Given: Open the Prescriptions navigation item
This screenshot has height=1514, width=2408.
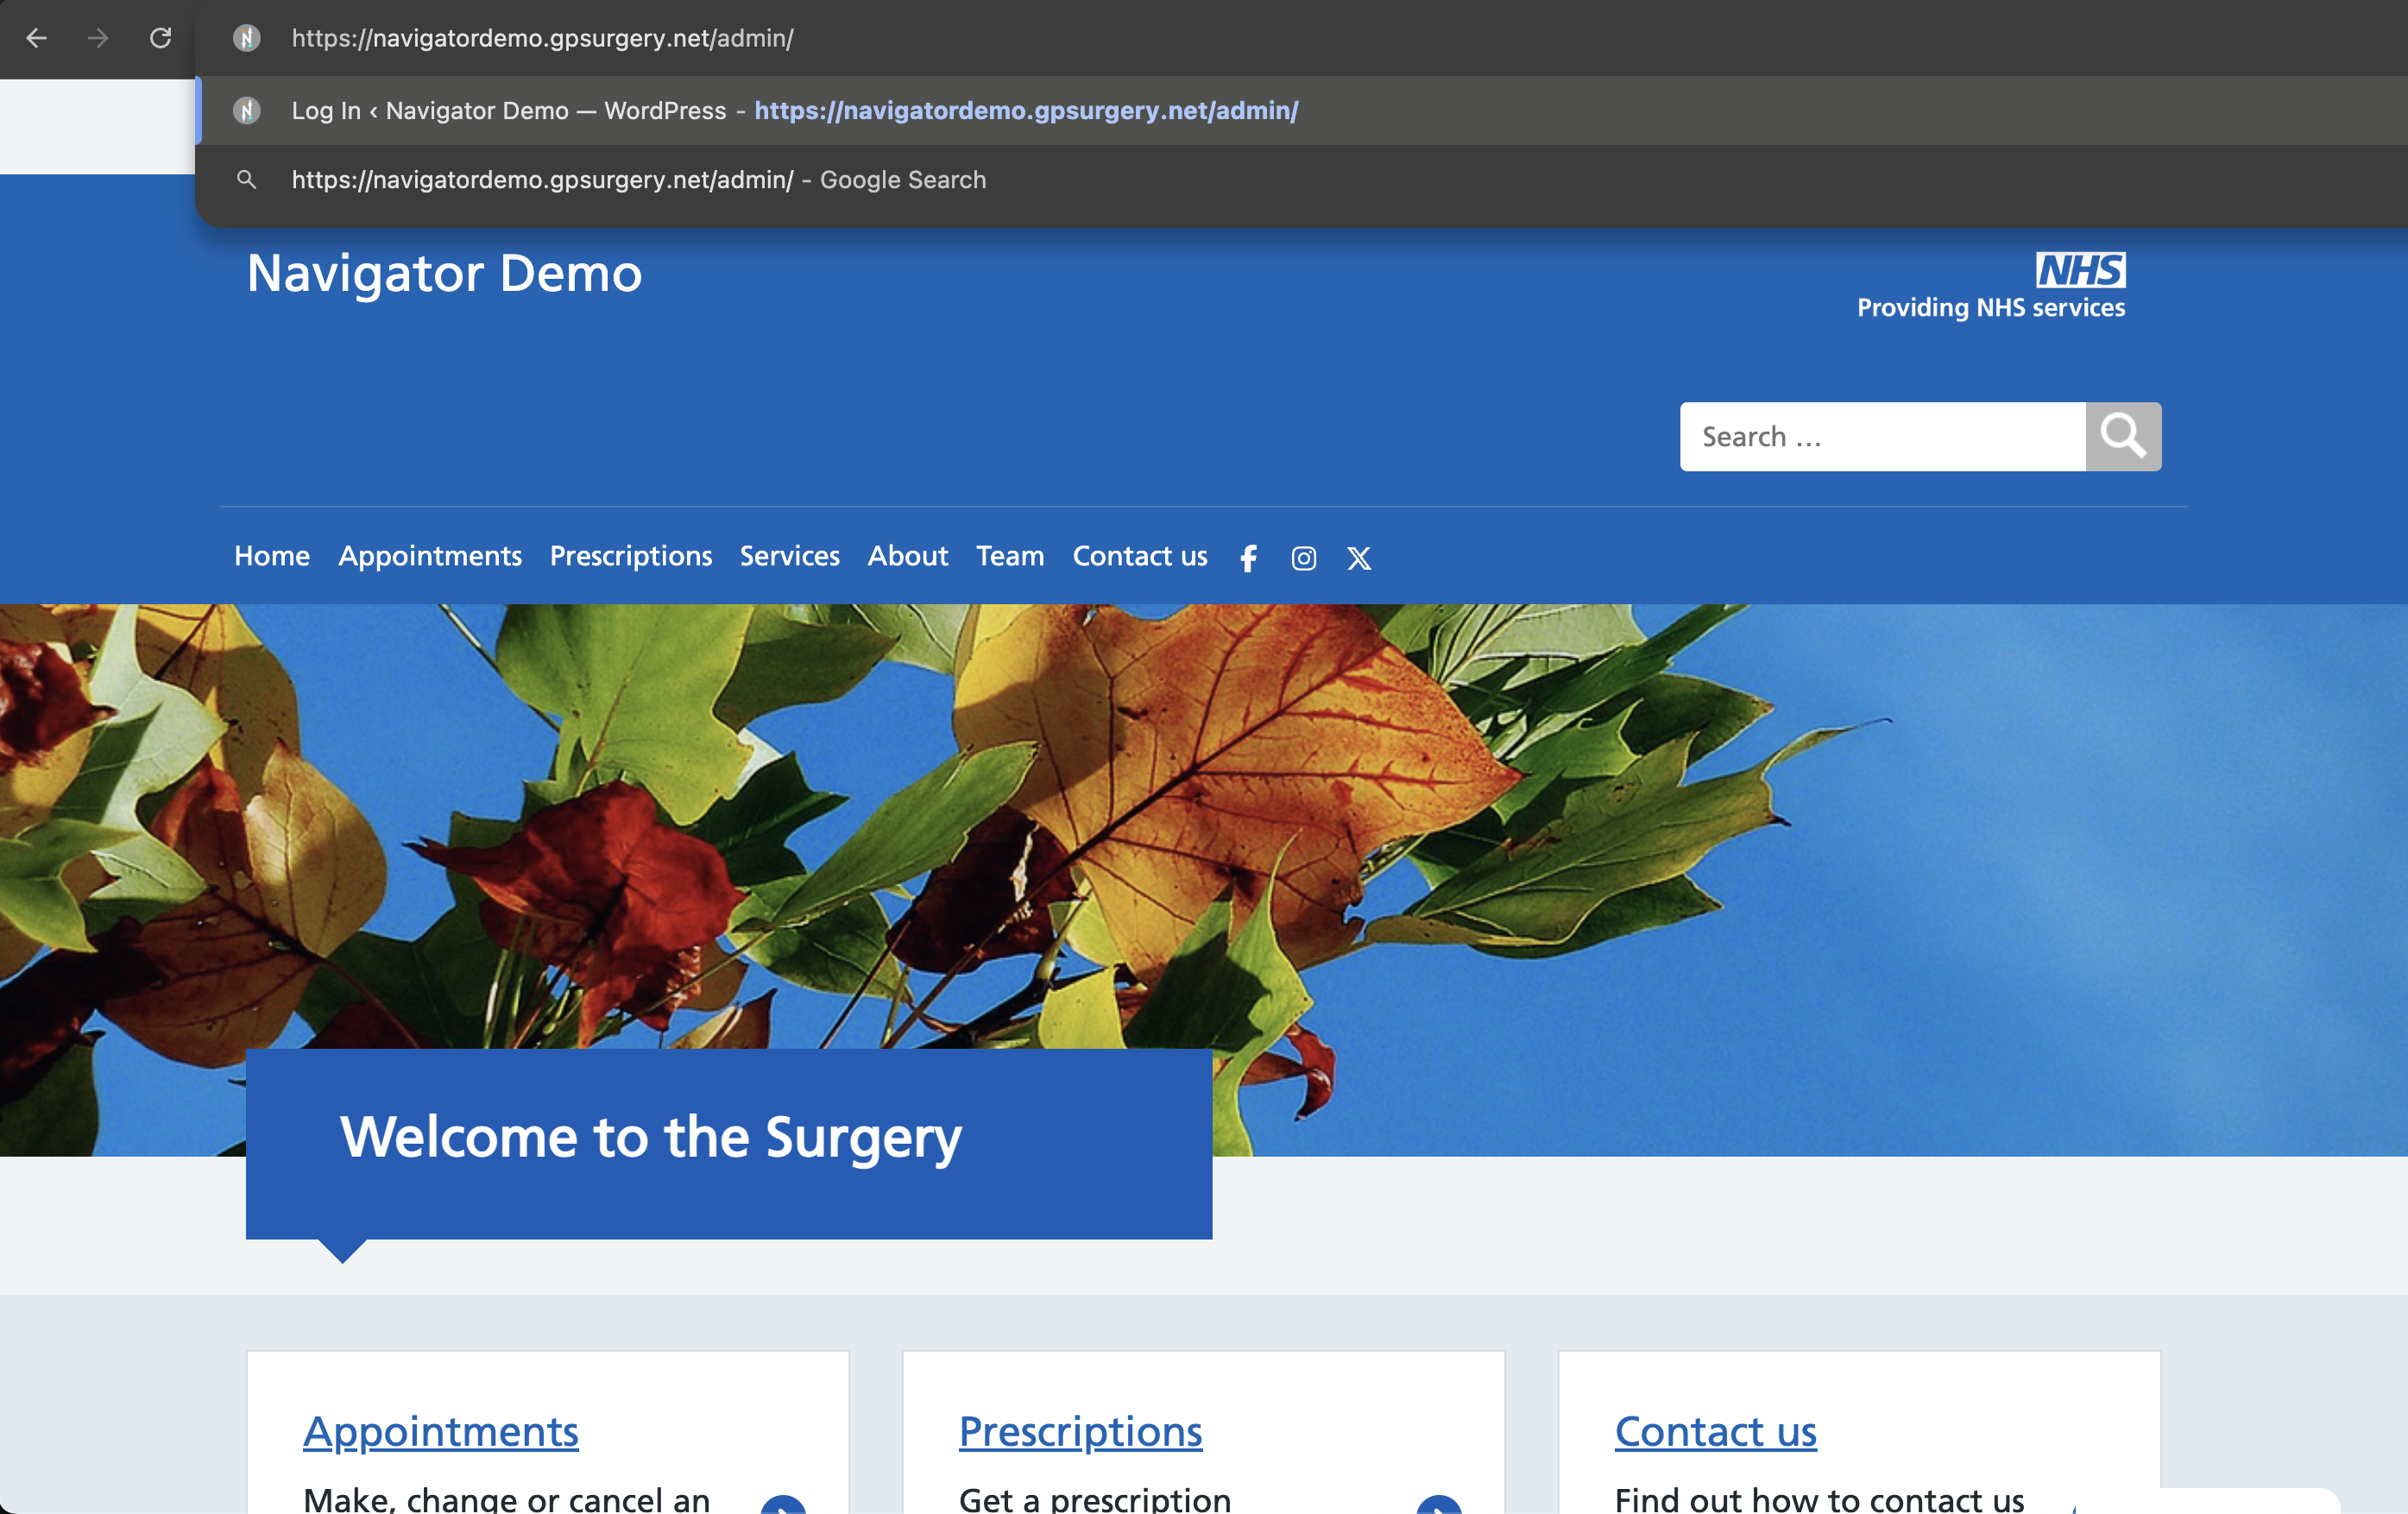Looking at the screenshot, I should [631, 556].
